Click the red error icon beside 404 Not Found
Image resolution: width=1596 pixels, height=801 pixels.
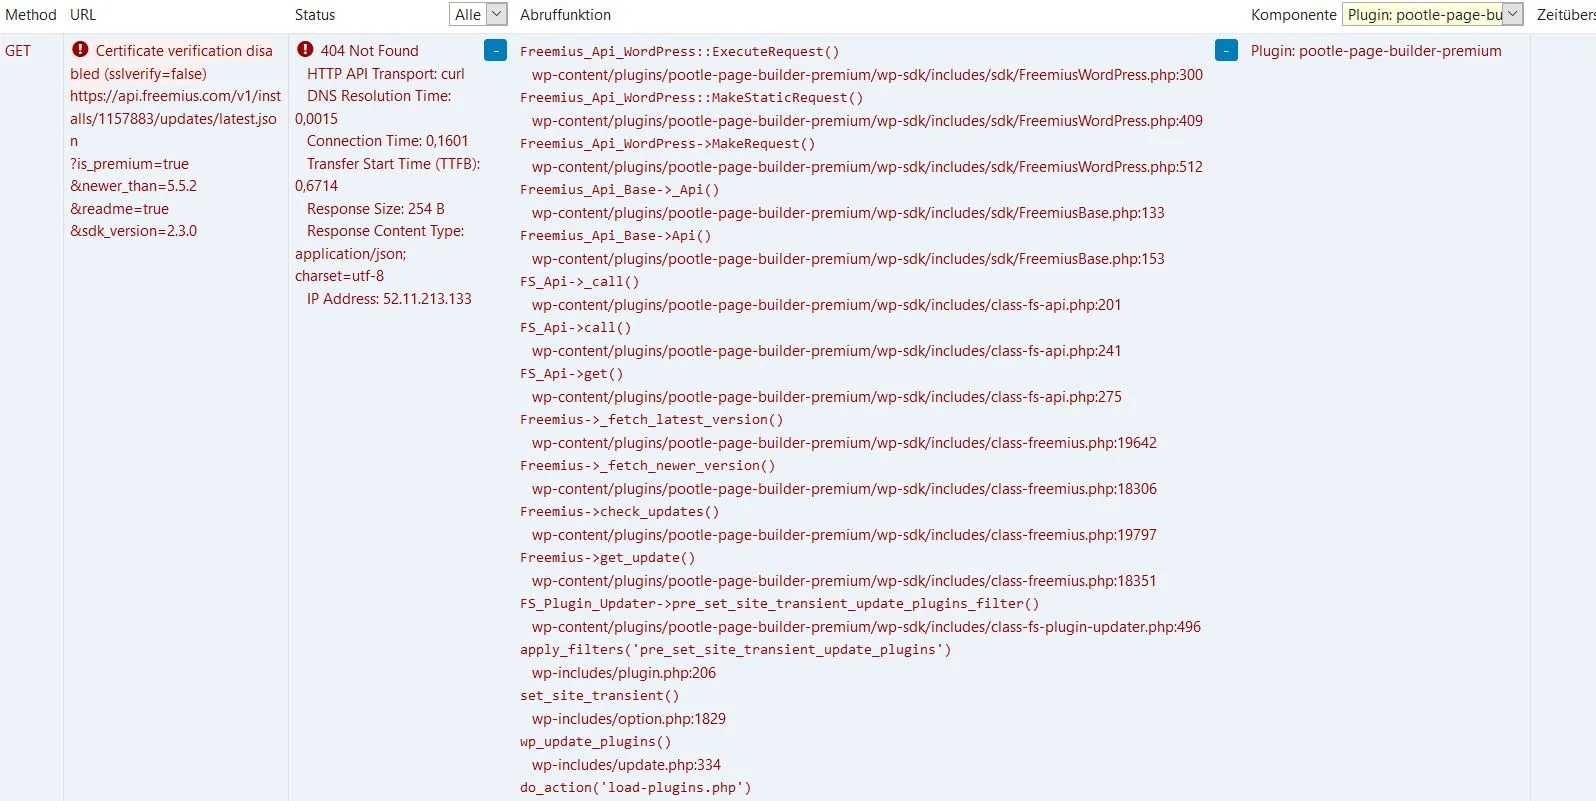(x=305, y=49)
